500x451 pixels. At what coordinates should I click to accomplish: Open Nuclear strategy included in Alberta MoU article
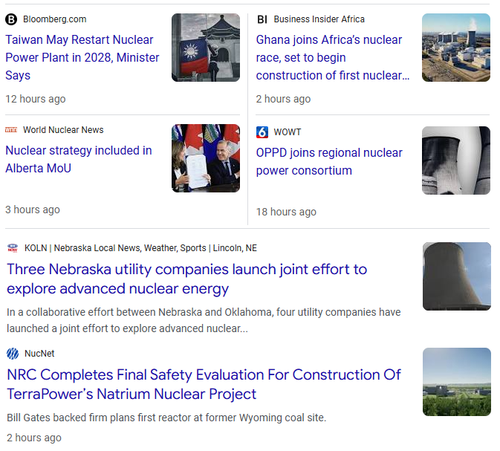coord(79,159)
